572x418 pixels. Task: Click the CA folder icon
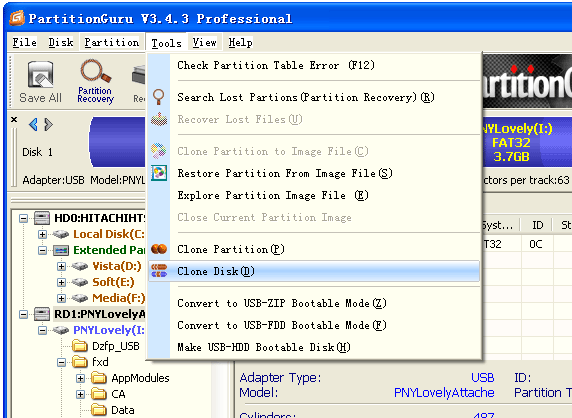99,394
